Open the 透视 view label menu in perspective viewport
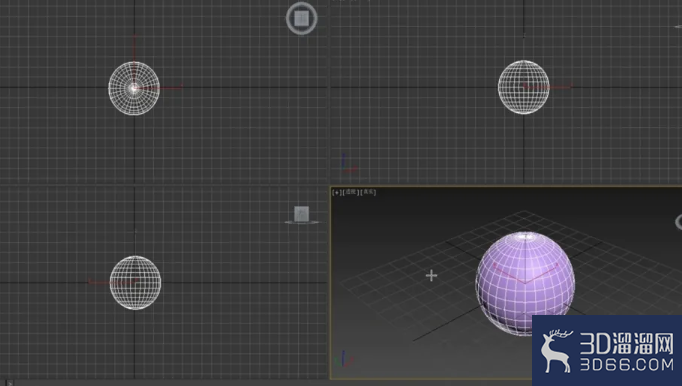Image resolution: width=682 pixels, height=386 pixels. point(351,192)
